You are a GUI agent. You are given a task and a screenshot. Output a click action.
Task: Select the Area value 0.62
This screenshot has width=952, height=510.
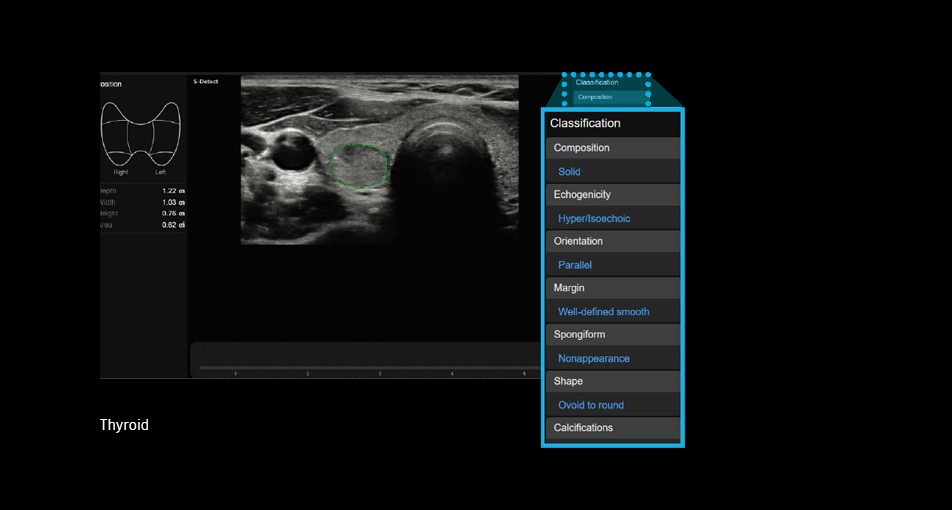click(173, 225)
